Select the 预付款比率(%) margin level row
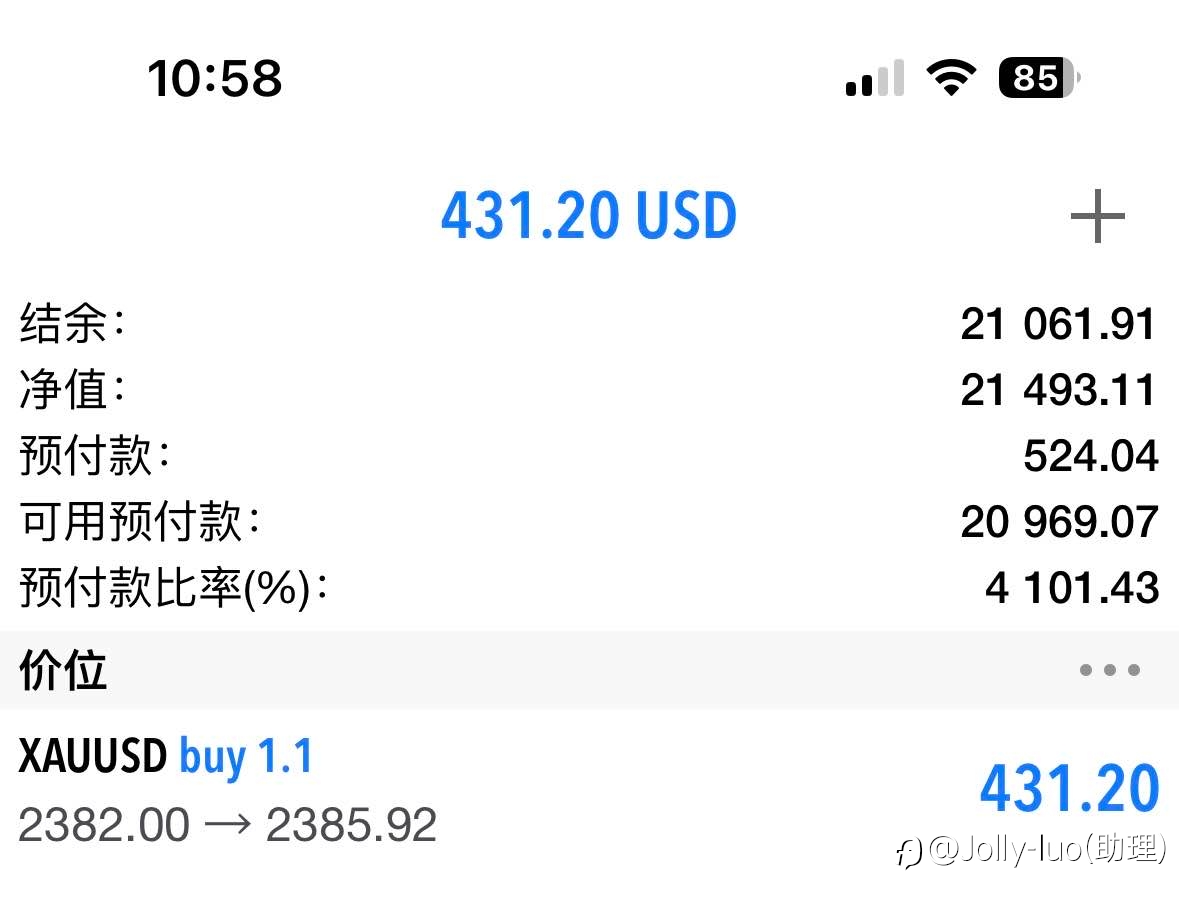1179x904 pixels. 590,587
